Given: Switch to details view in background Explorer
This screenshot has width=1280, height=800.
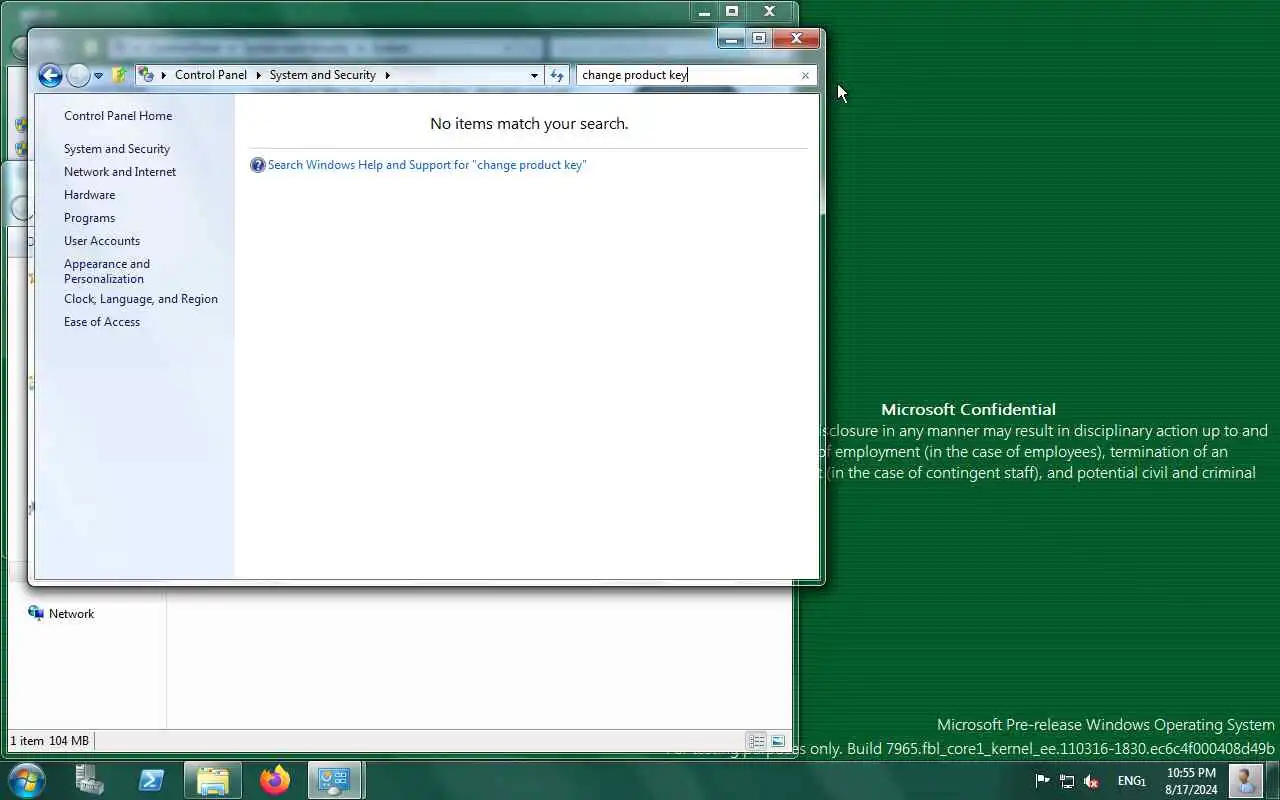Looking at the screenshot, I should click(757, 741).
